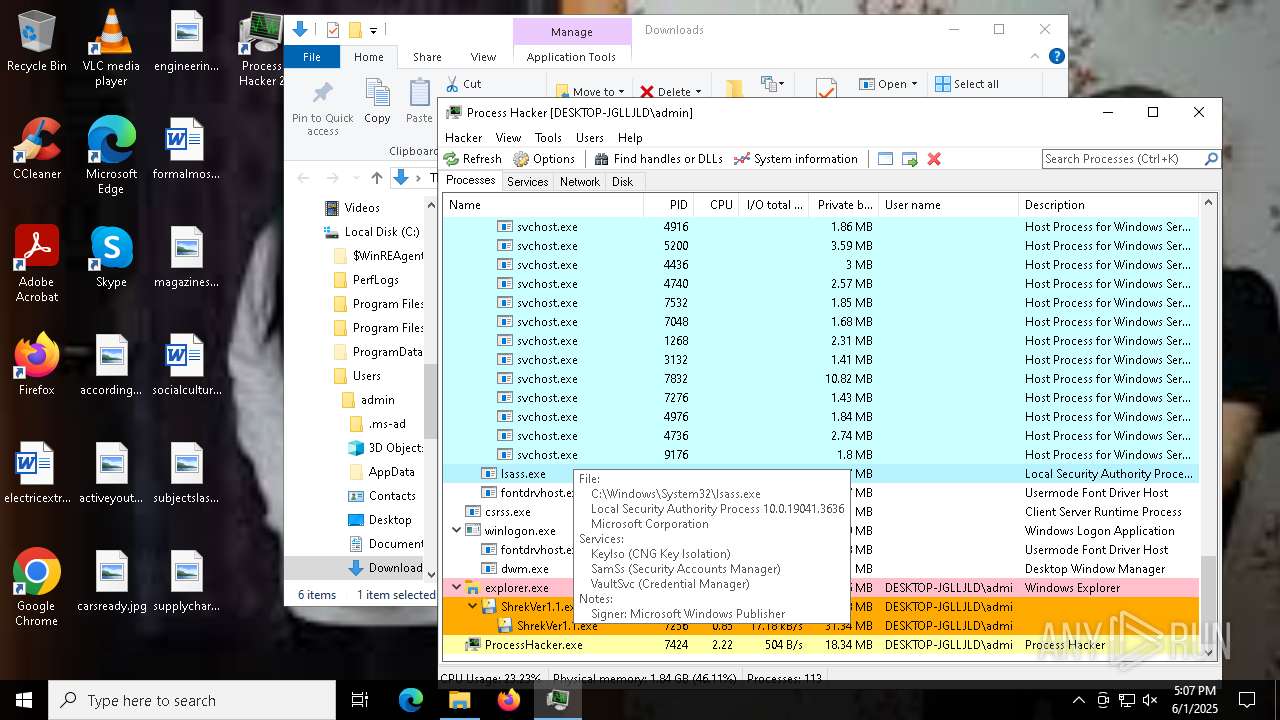Click Cut in the Explorer ribbon
The image size is (1280, 720).
[x=463, y=84]
